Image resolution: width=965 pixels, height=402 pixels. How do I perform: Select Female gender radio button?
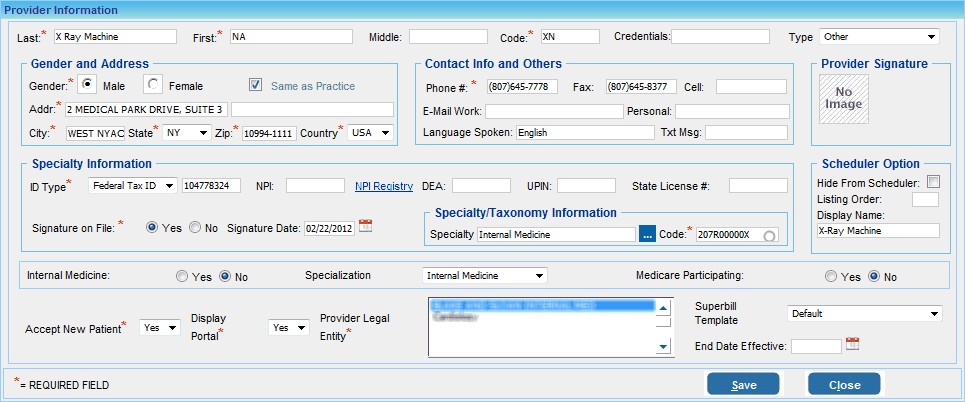153,86
